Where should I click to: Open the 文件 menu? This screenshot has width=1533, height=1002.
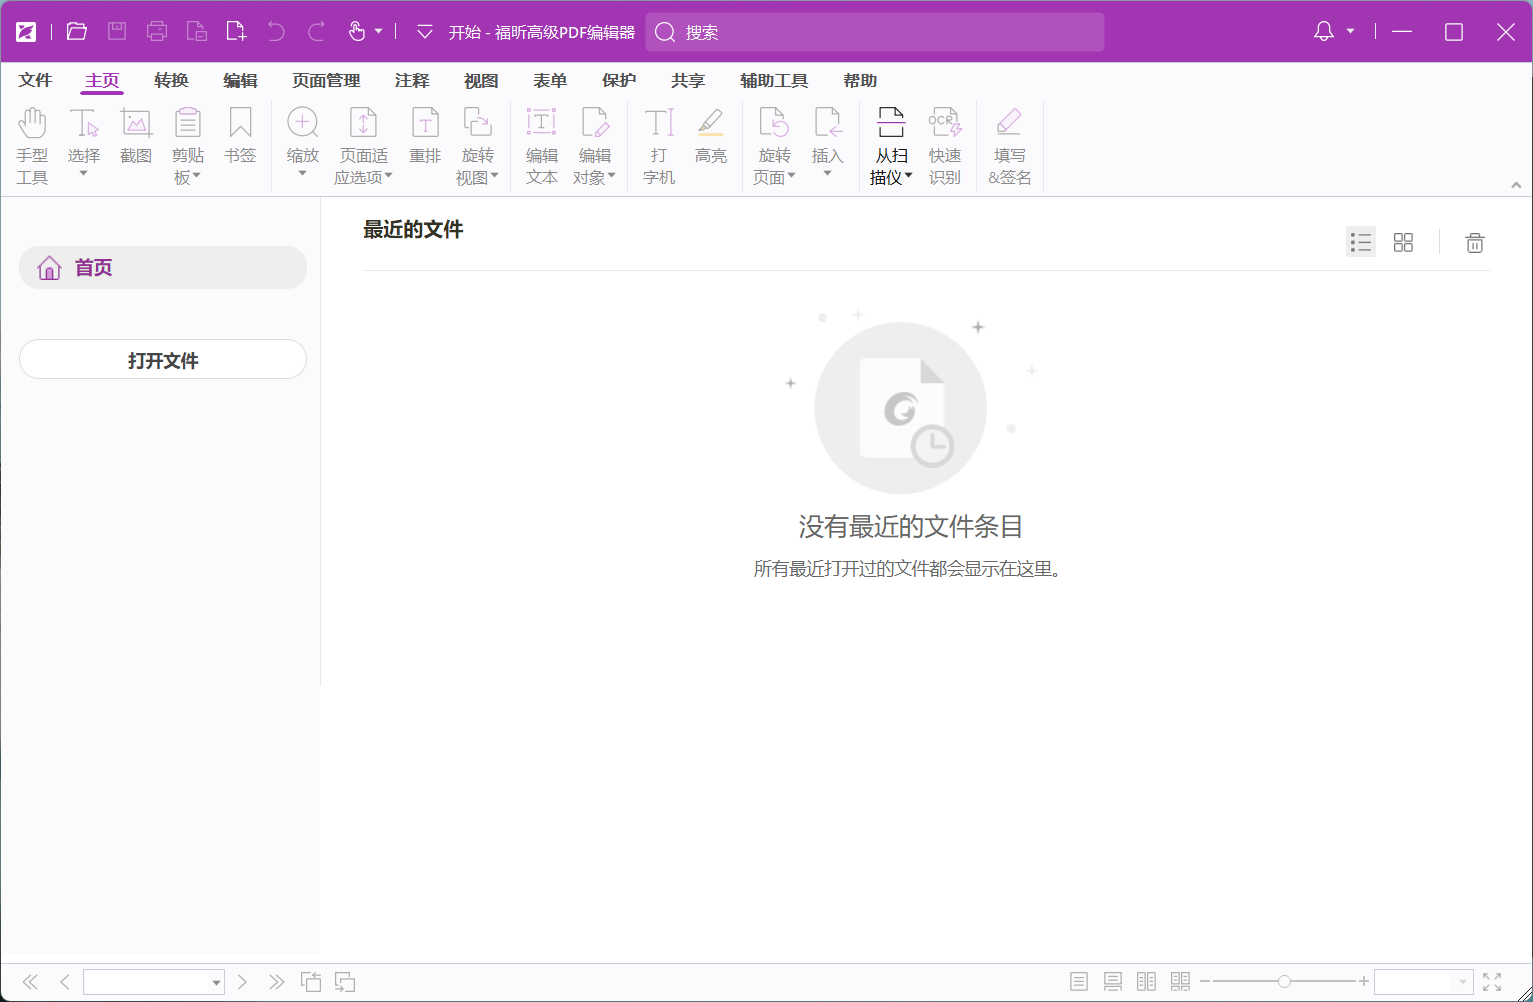click(x=35, y=80)
